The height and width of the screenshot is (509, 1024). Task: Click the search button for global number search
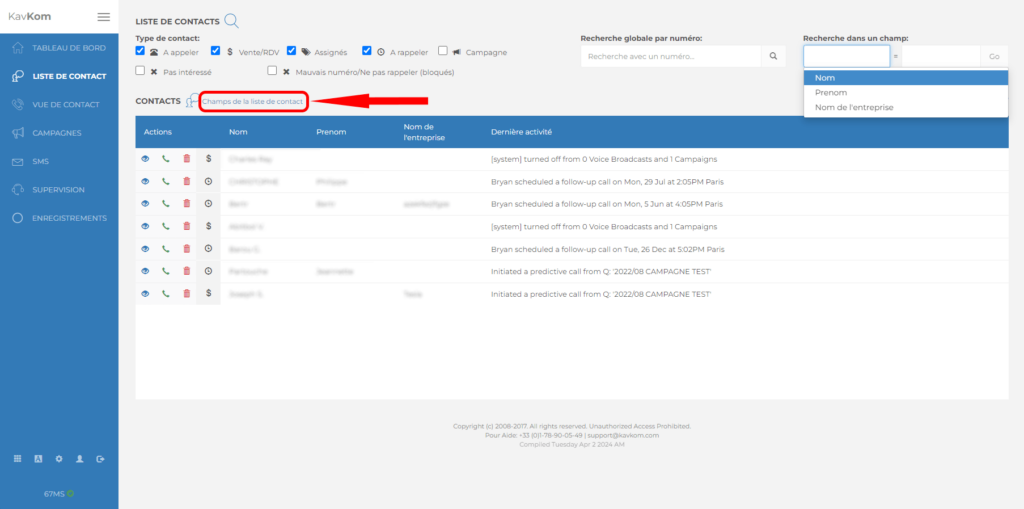[773, 56]
